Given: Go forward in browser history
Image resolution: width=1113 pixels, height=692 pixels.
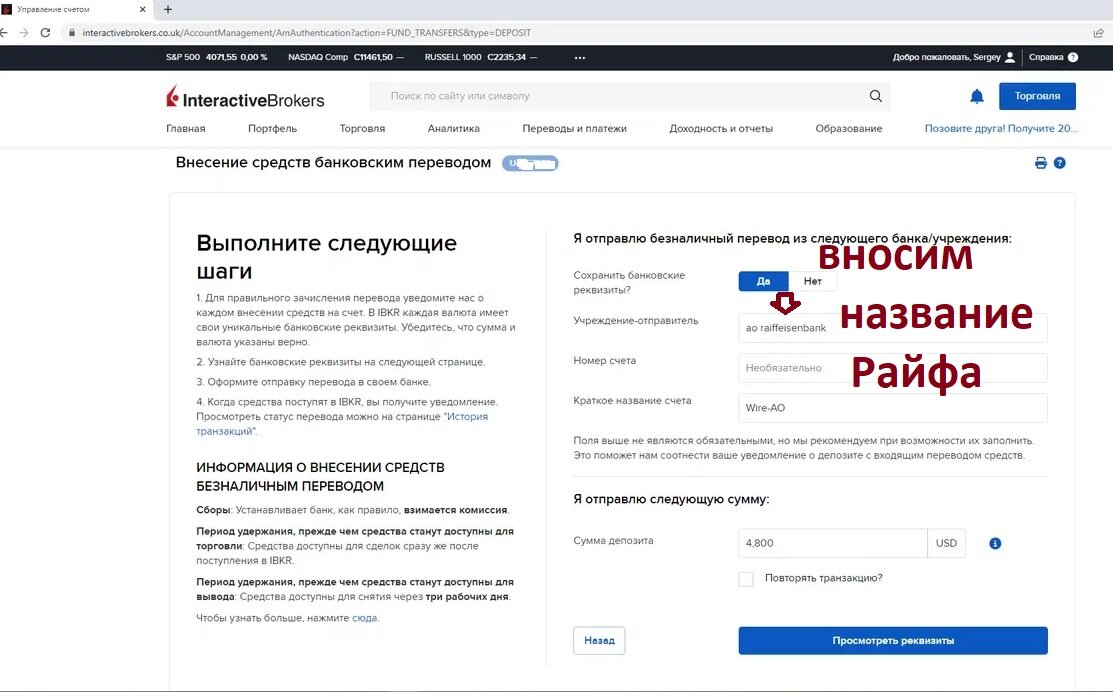Looking at the screenshot, I should [x=24, y=33].
